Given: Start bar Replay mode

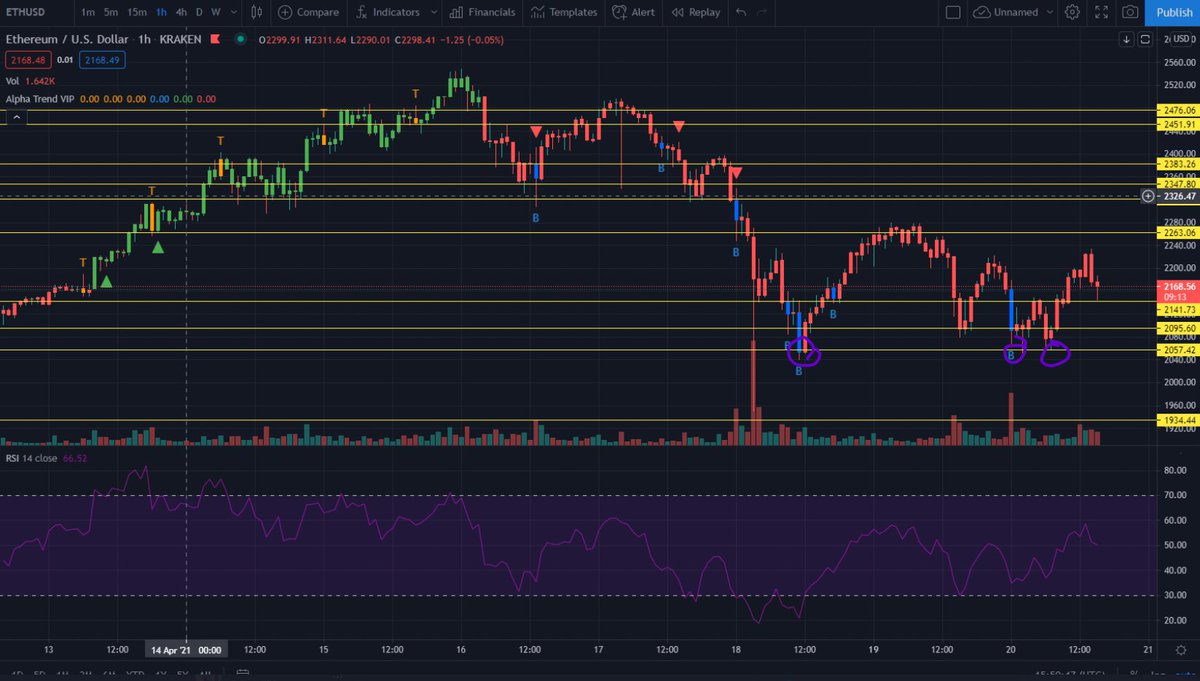Looking at the screenshot, I should [696, 12].
